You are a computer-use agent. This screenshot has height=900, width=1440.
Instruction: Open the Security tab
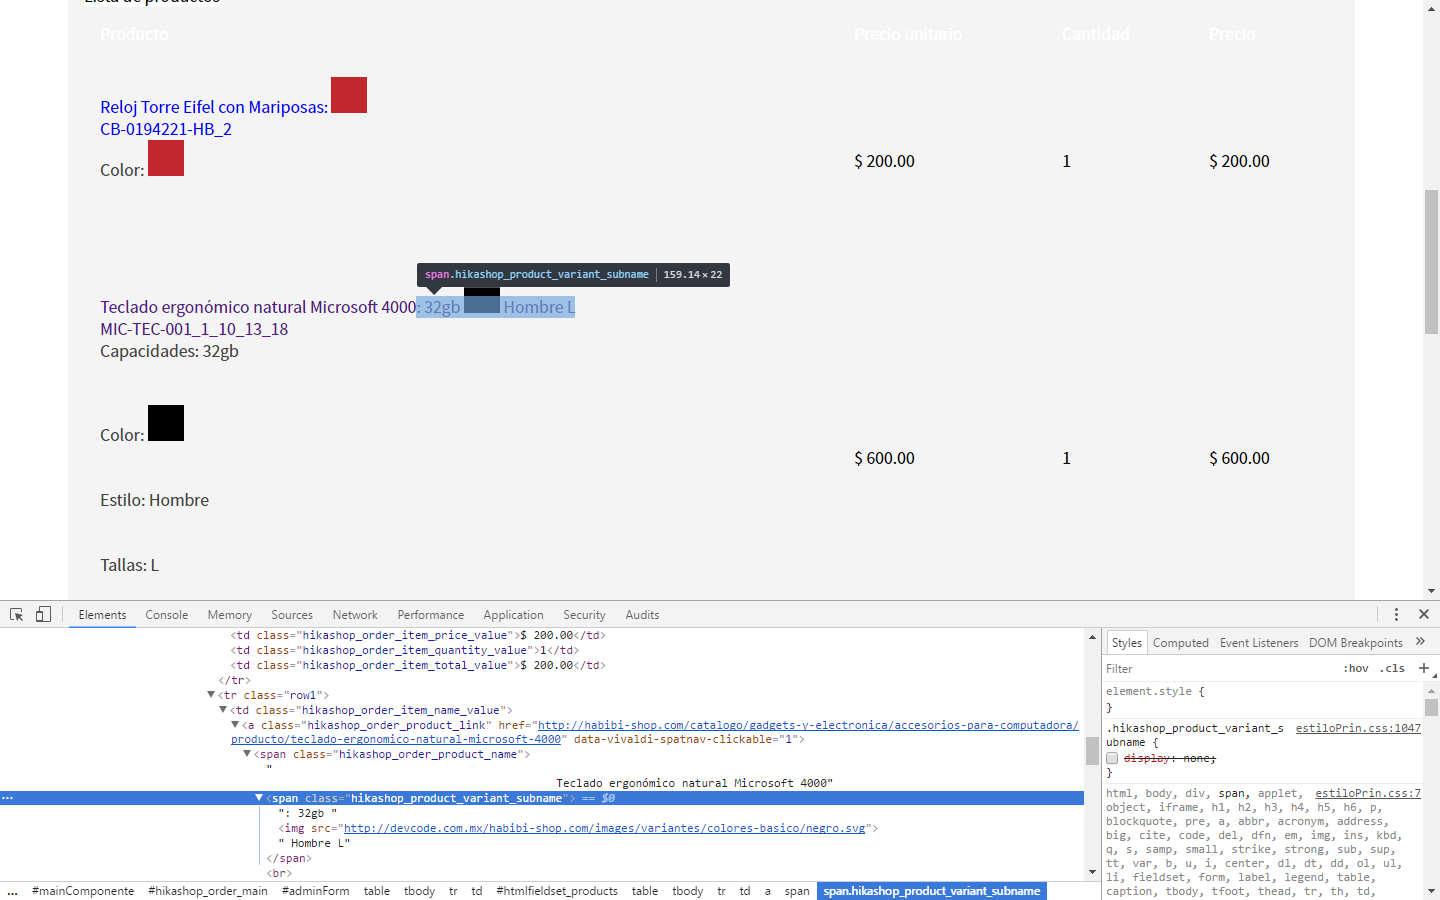pos(584,615)
